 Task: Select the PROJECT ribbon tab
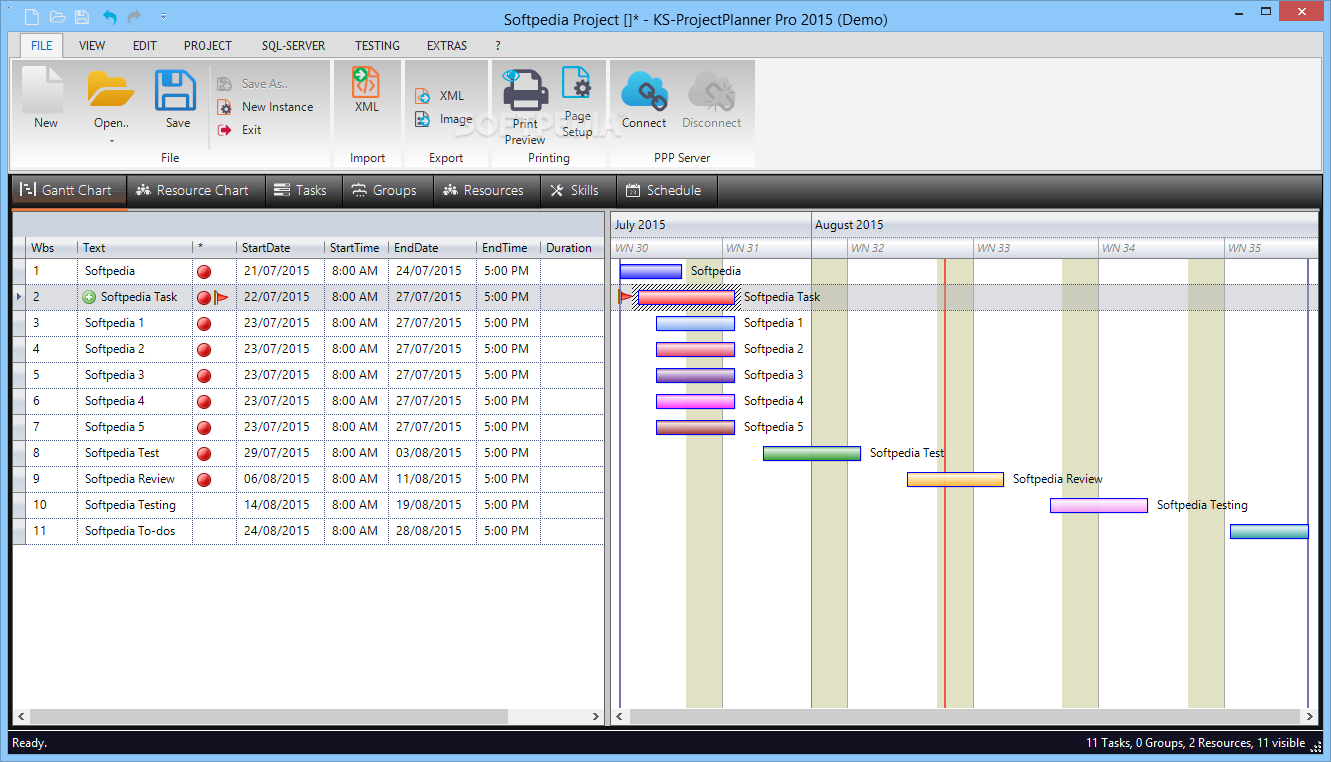[208, 46]
